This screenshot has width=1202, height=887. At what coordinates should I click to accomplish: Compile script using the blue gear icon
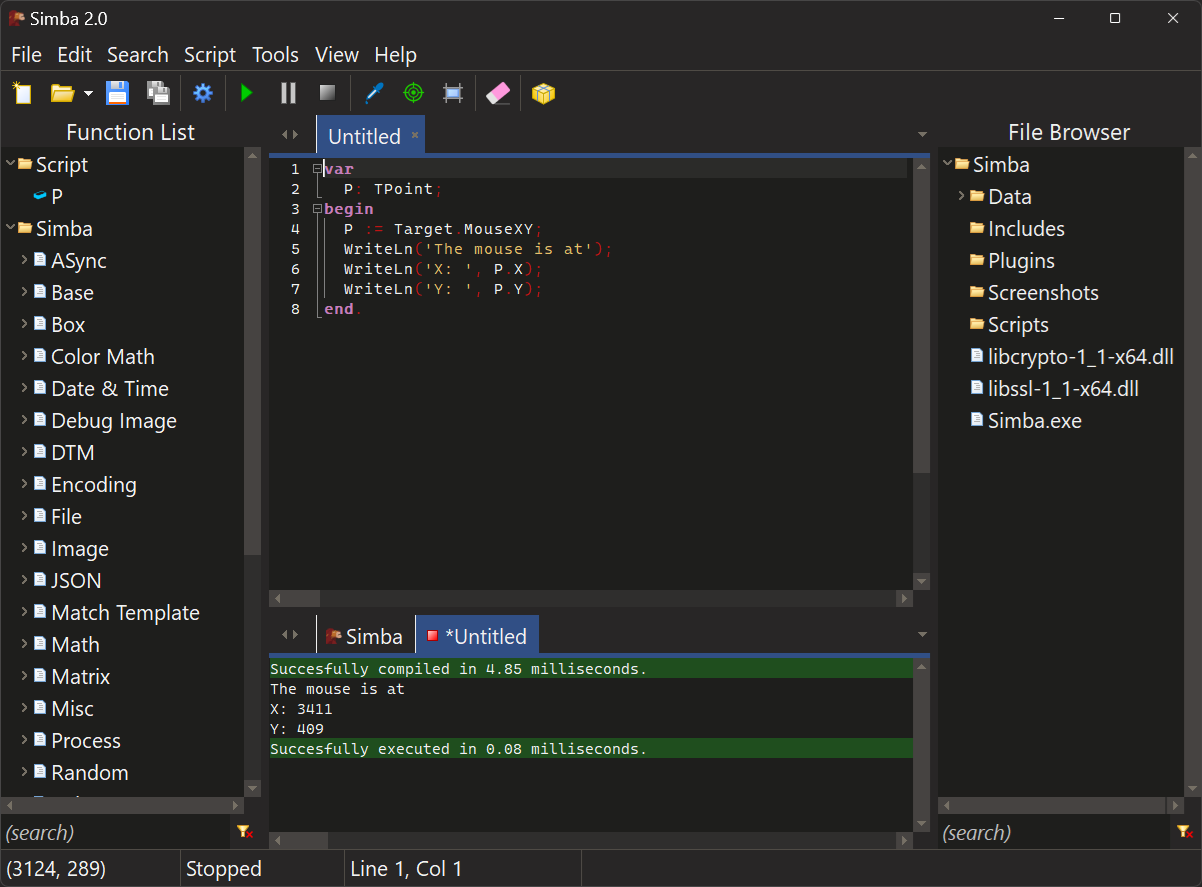203,93
